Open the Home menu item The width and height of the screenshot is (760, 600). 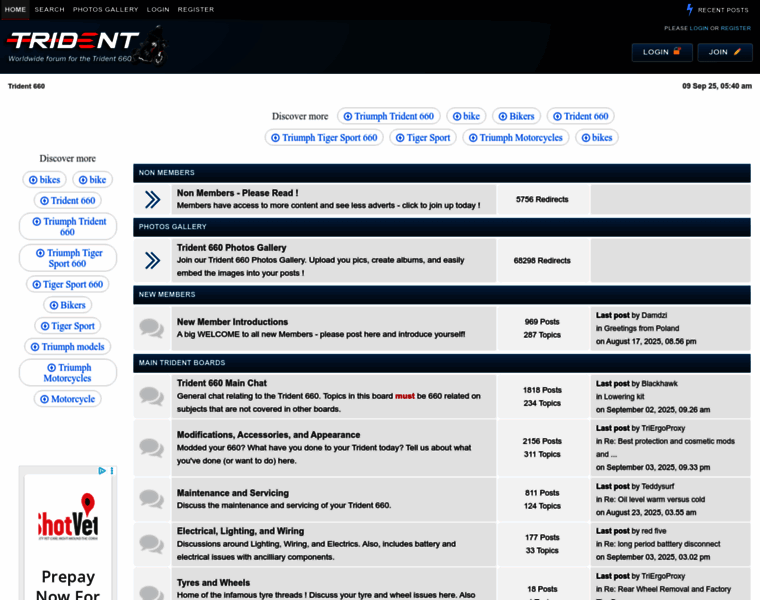15,9
